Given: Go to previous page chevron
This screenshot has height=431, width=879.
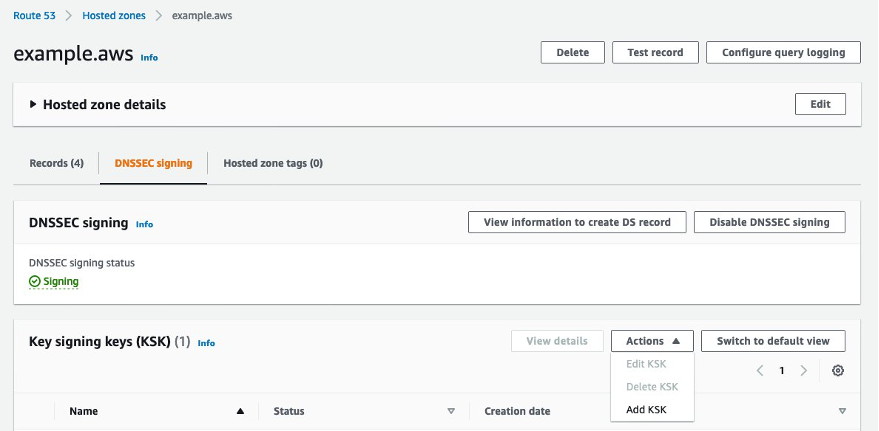Looking at the screenshot, I should point(760,370).
